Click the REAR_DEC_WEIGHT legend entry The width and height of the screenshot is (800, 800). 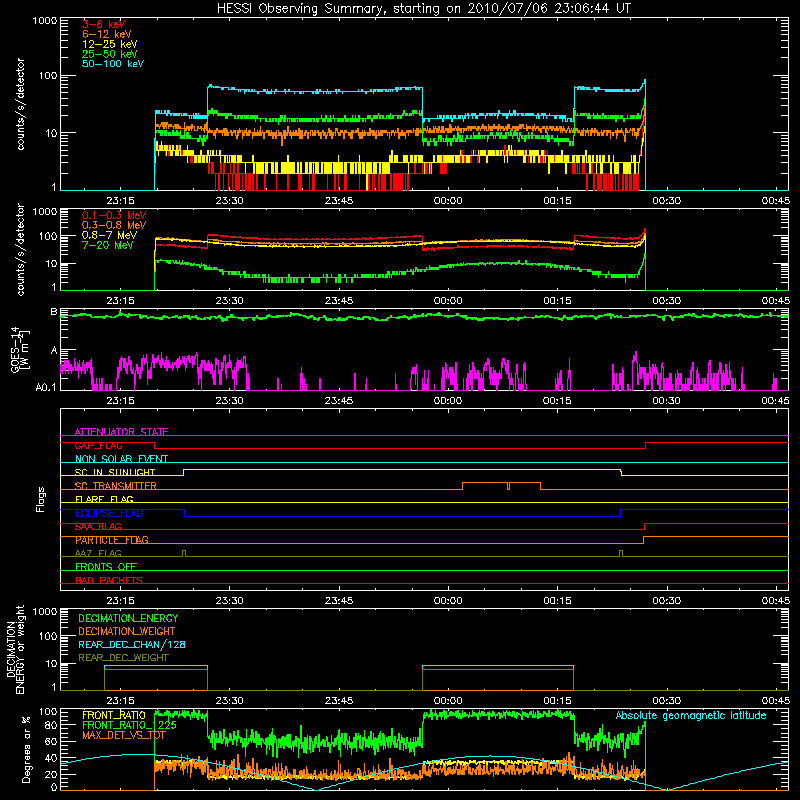tap(123, 658)
